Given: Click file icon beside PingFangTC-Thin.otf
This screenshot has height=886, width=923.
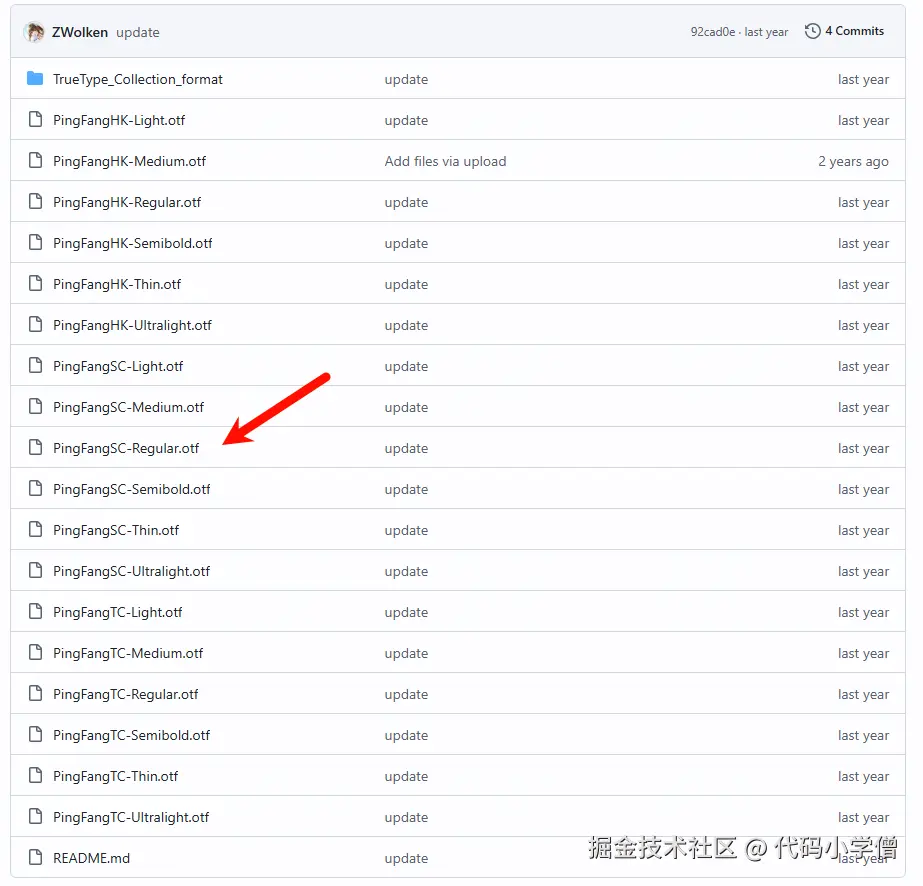Looking at the screenshot, I should (35, 775).
